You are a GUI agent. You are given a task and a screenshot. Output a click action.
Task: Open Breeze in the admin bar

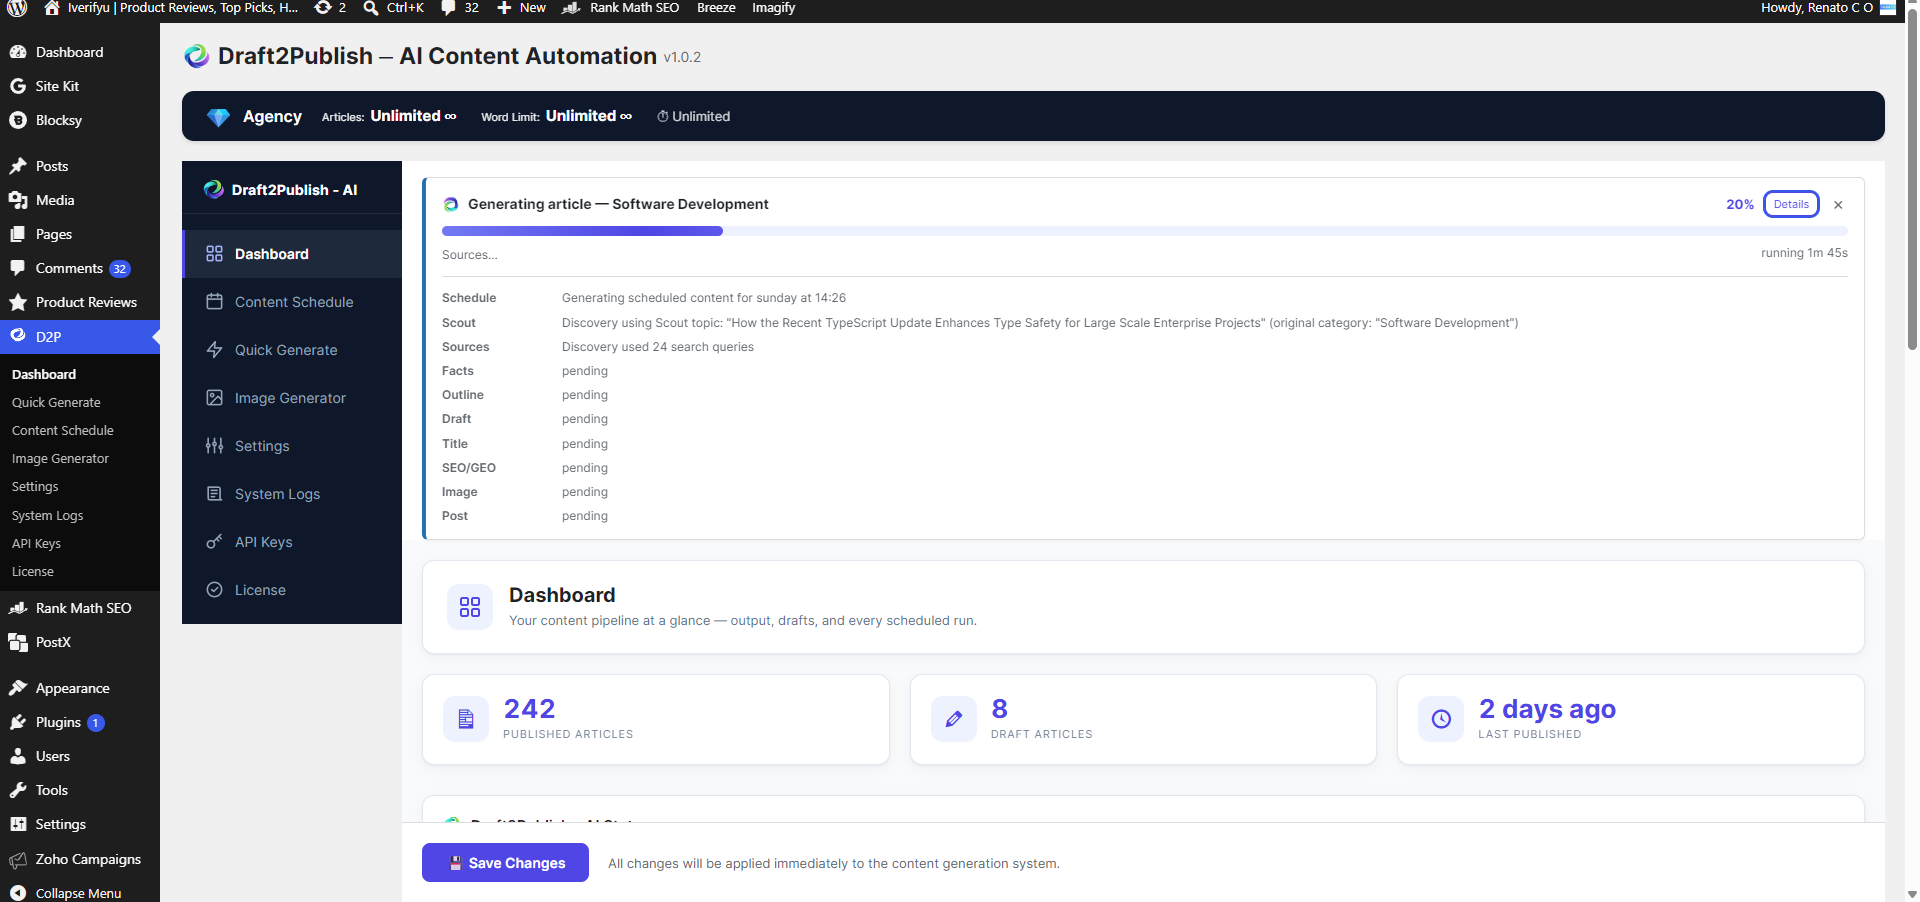click(716, 8)
